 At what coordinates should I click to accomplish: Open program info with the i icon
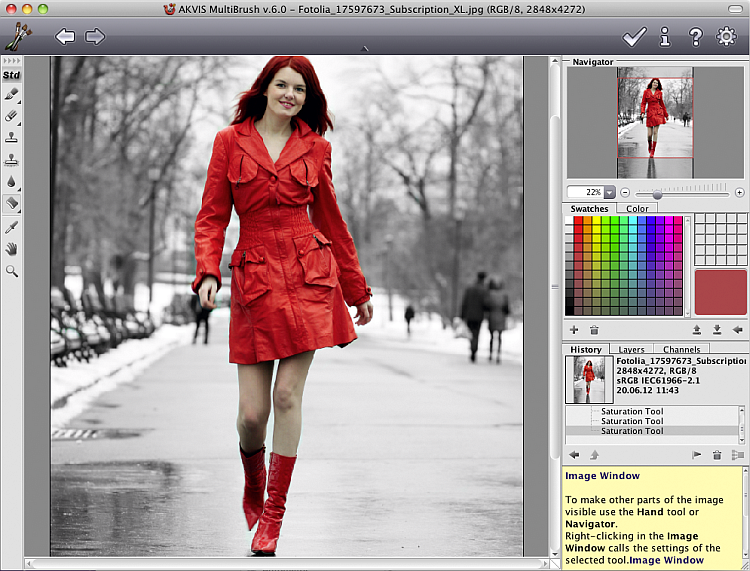click(x=665, y=37)
